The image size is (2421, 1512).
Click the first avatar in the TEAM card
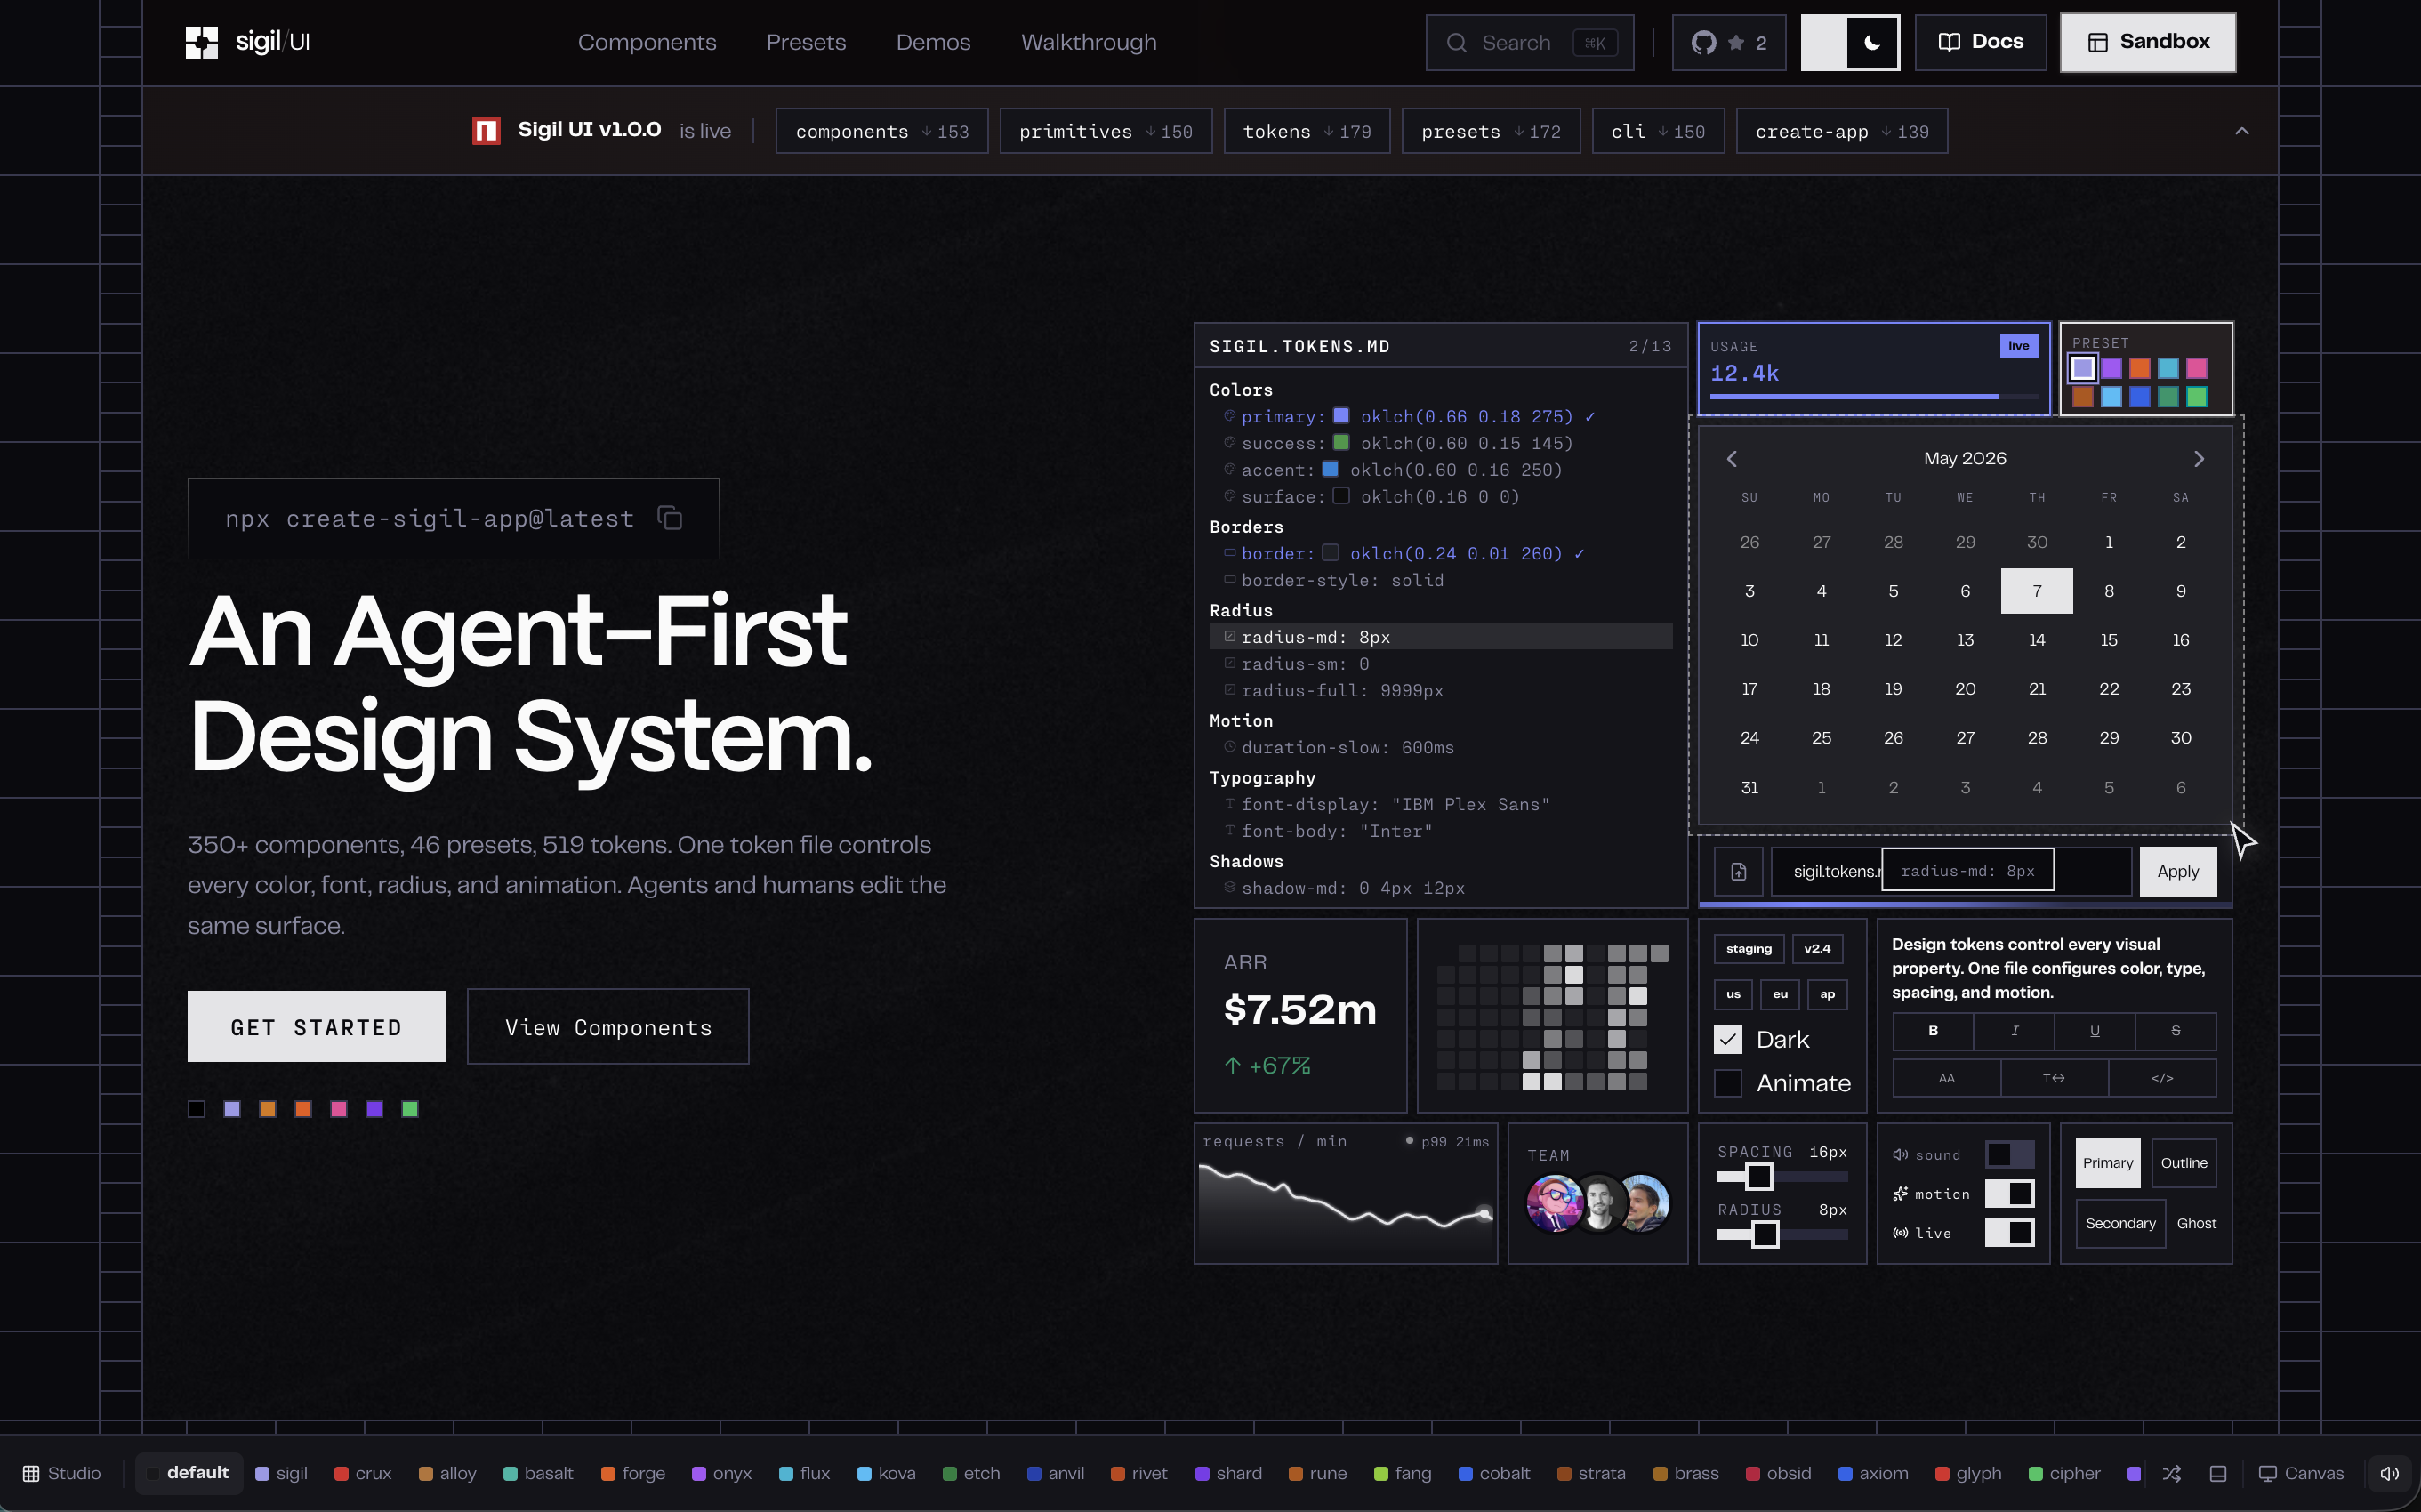click(1554, 1202)
